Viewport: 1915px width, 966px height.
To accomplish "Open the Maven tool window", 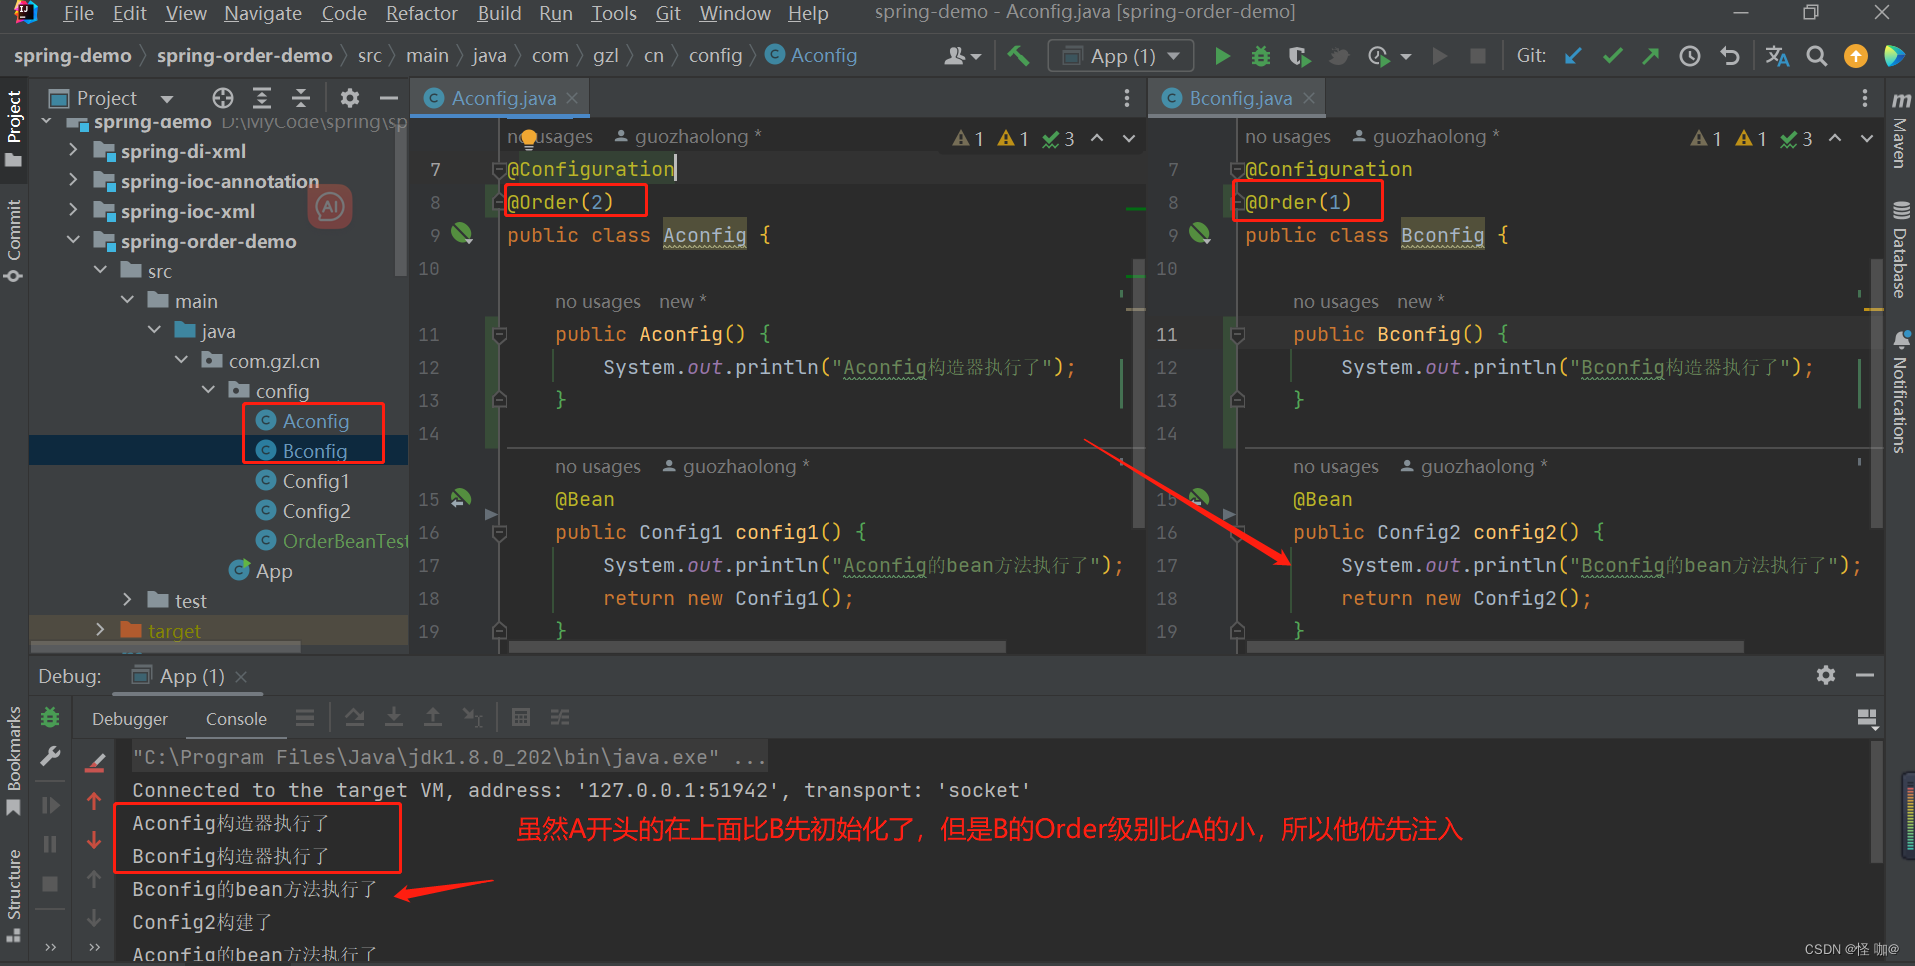I will click(1900, 130).
